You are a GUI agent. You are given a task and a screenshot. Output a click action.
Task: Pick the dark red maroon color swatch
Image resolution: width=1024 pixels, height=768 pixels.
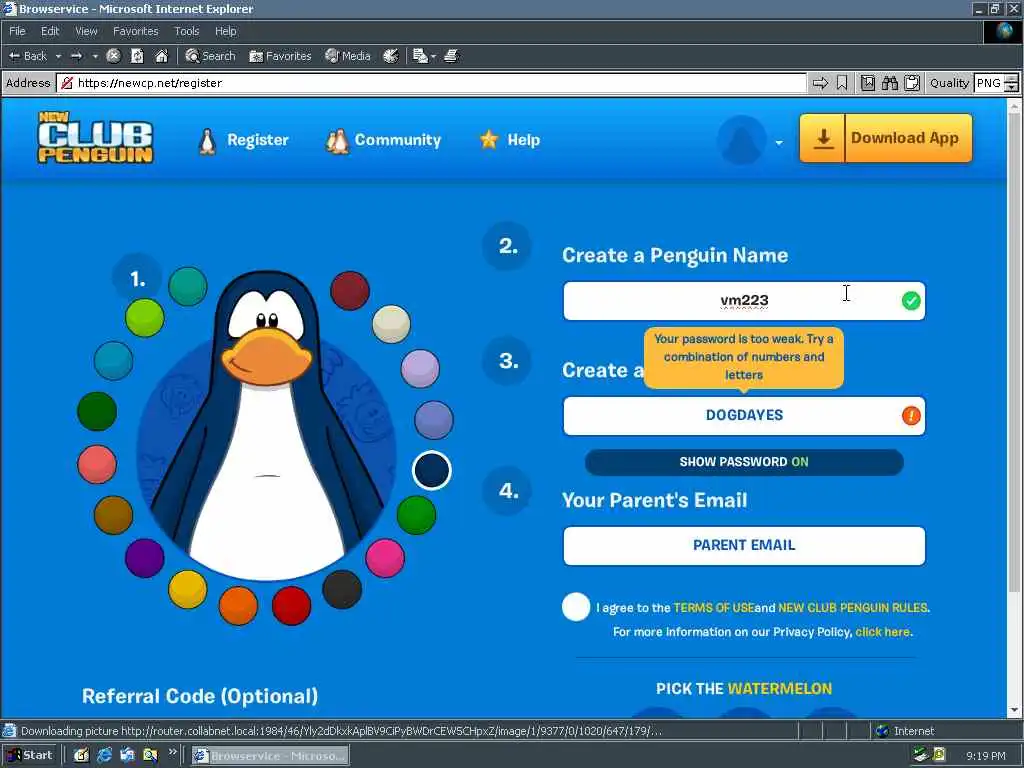click(350, 291)
